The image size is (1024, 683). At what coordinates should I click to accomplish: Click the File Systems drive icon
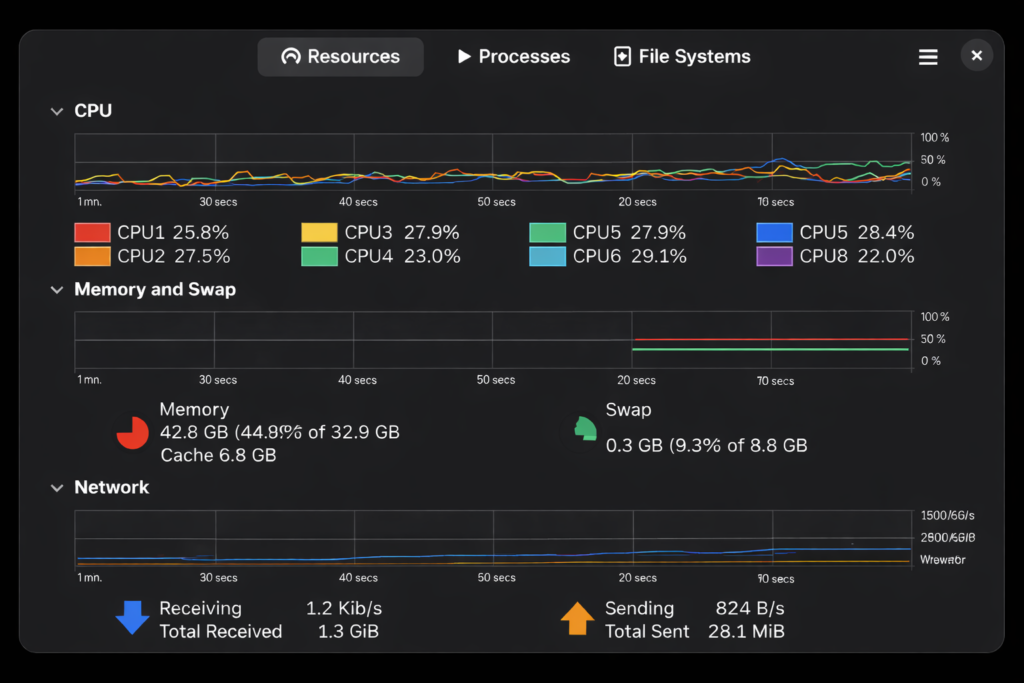[x=623, y=56]
